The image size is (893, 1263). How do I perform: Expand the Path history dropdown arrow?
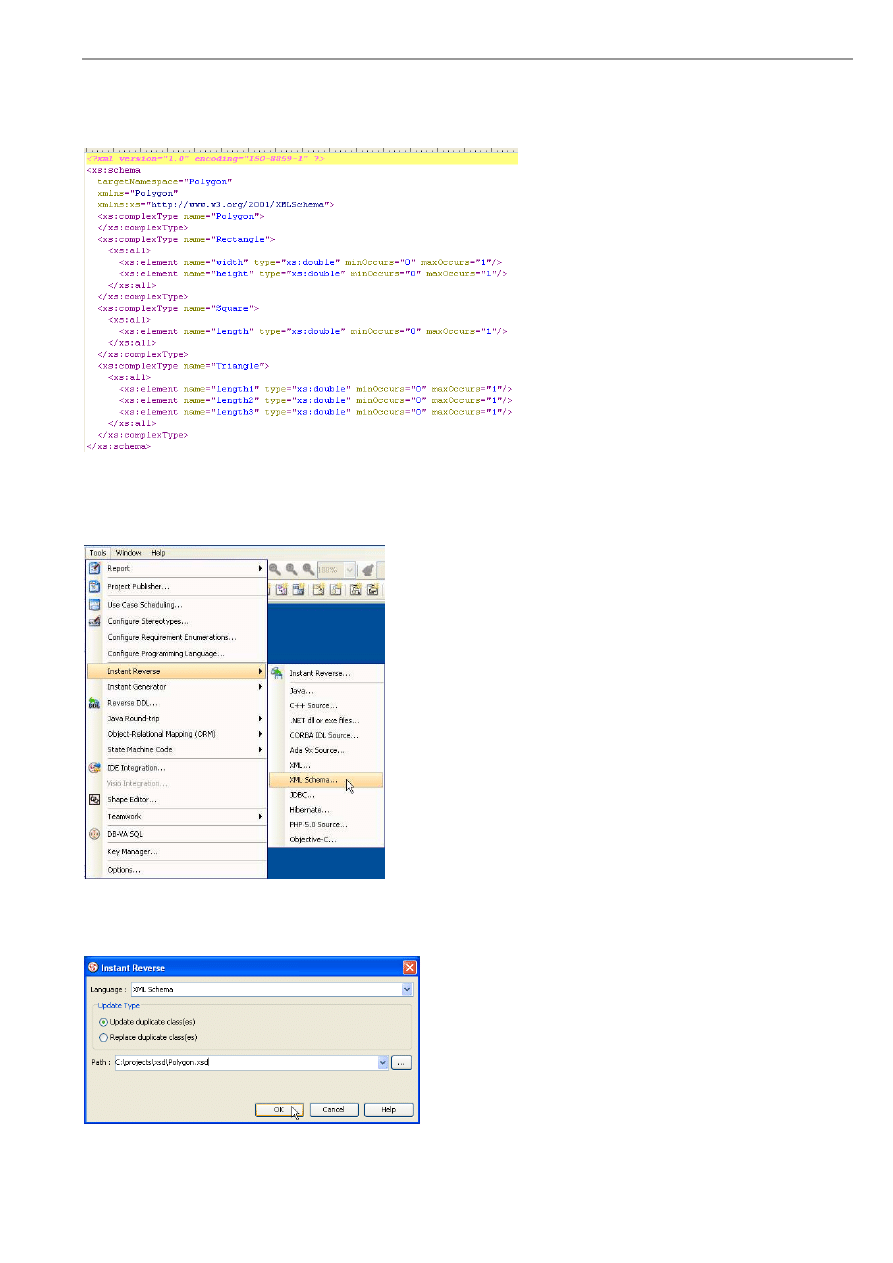tap(383, 1063)
